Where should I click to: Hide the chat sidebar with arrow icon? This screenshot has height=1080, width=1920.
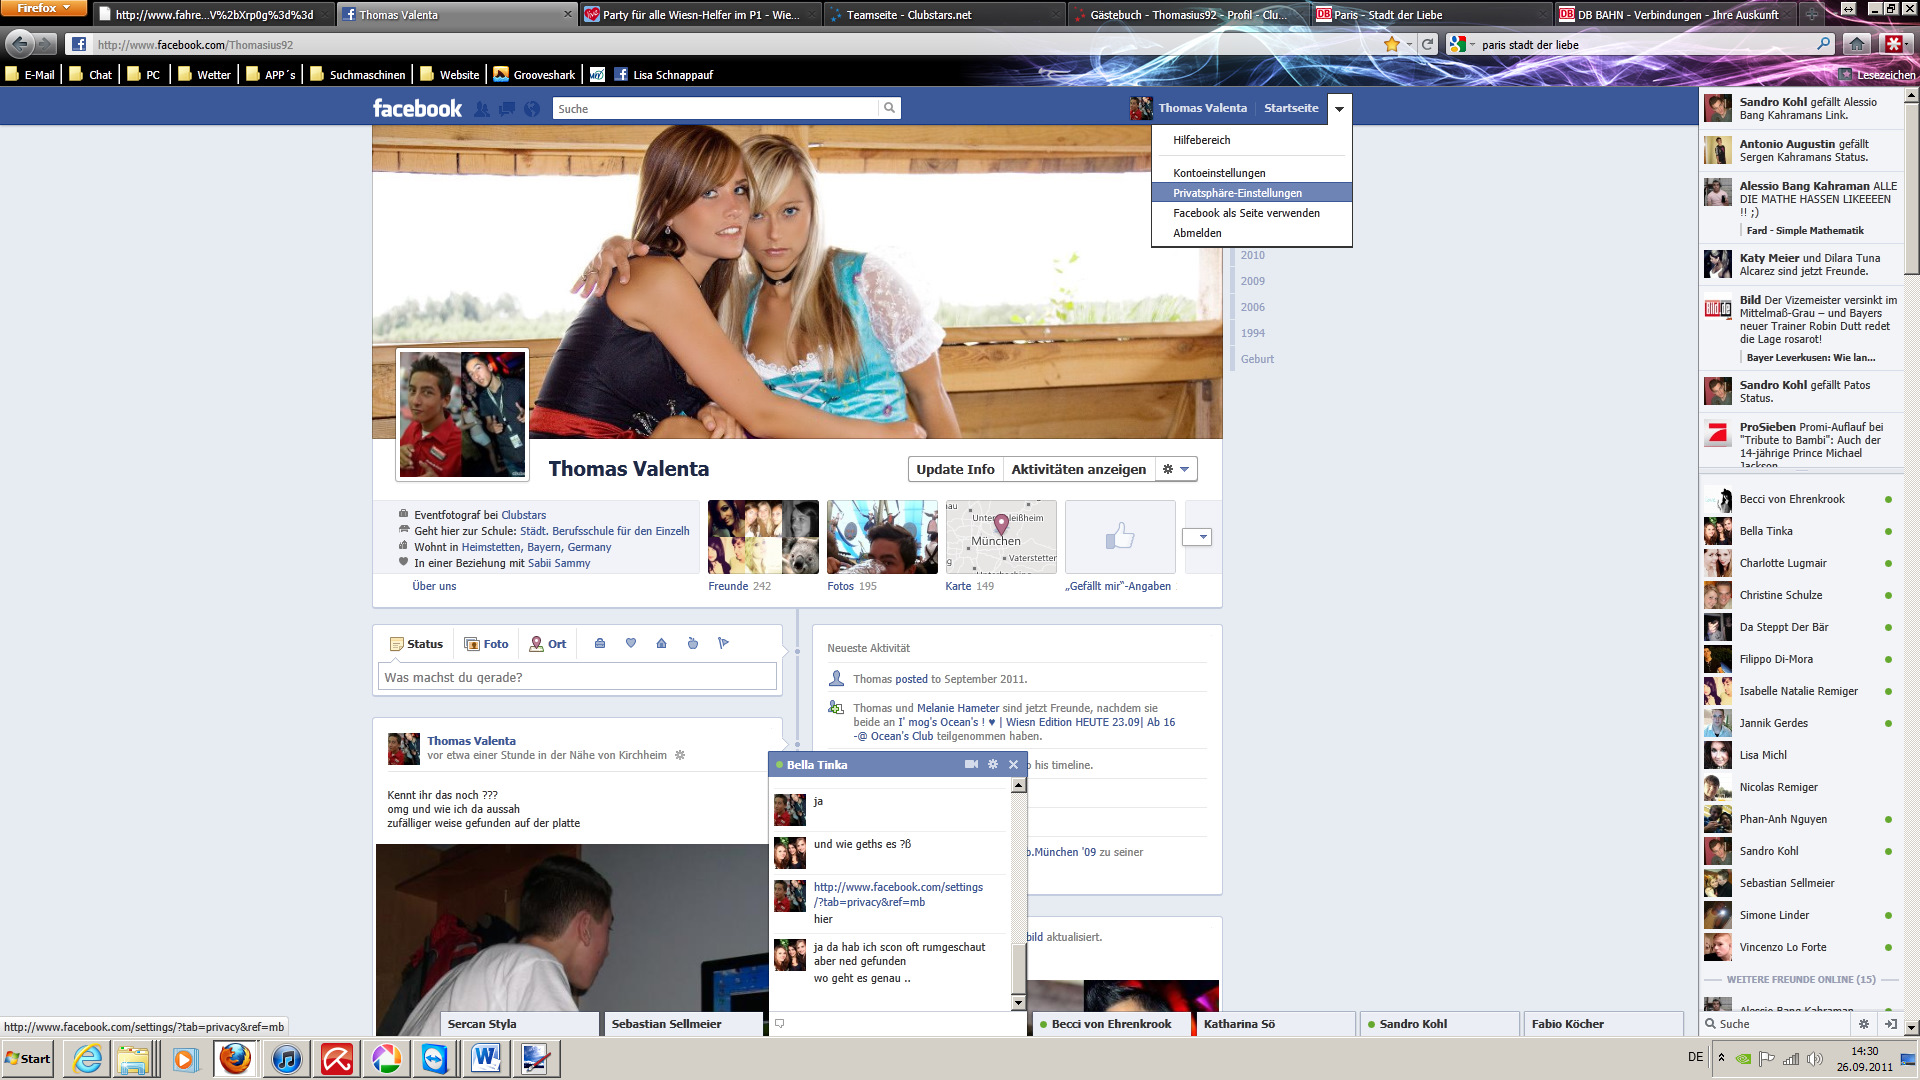1890,1024
